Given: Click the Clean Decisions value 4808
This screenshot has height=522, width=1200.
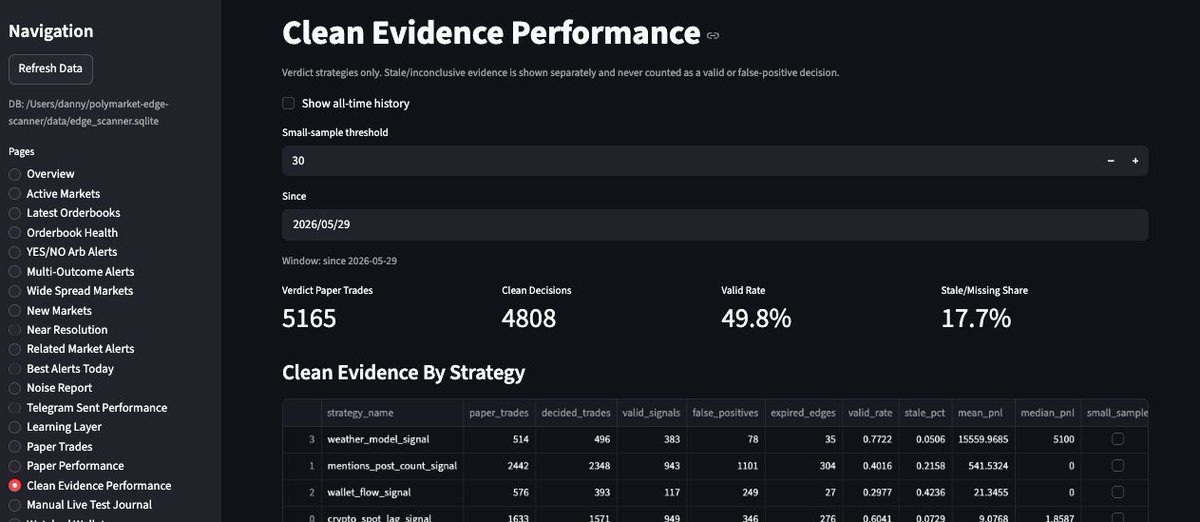Looking at the screenshot, I should coord(529,319).
